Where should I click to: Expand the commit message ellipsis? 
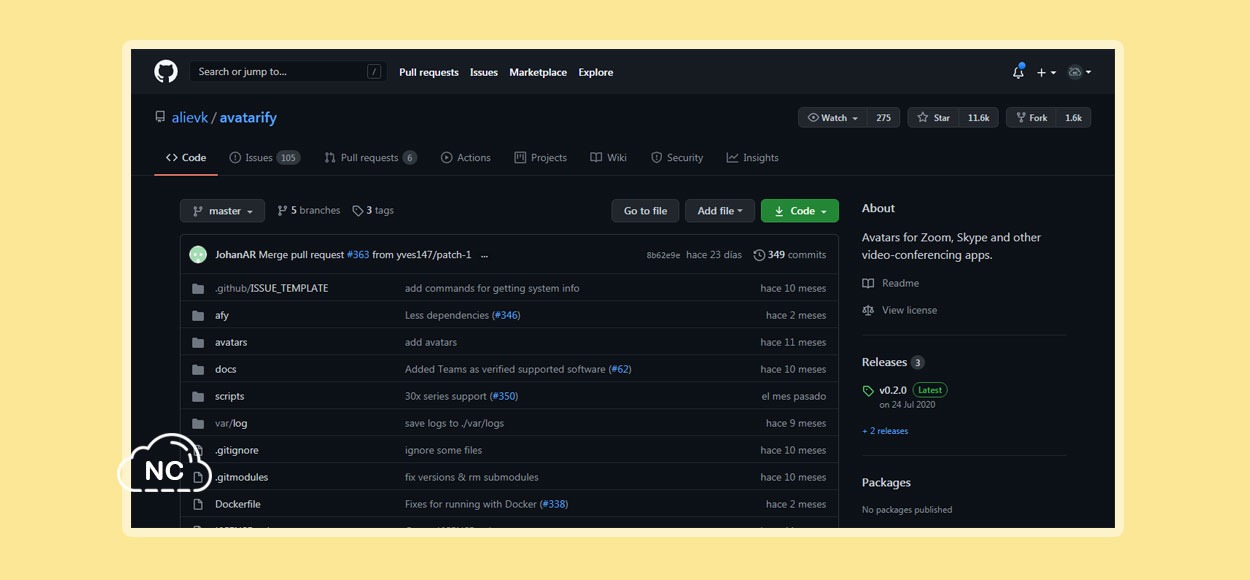484,255
